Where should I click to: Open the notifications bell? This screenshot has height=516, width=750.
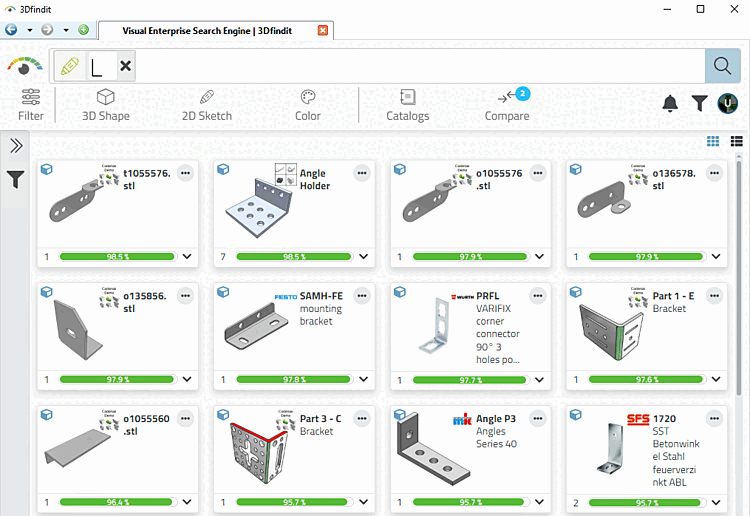[670, 103]
